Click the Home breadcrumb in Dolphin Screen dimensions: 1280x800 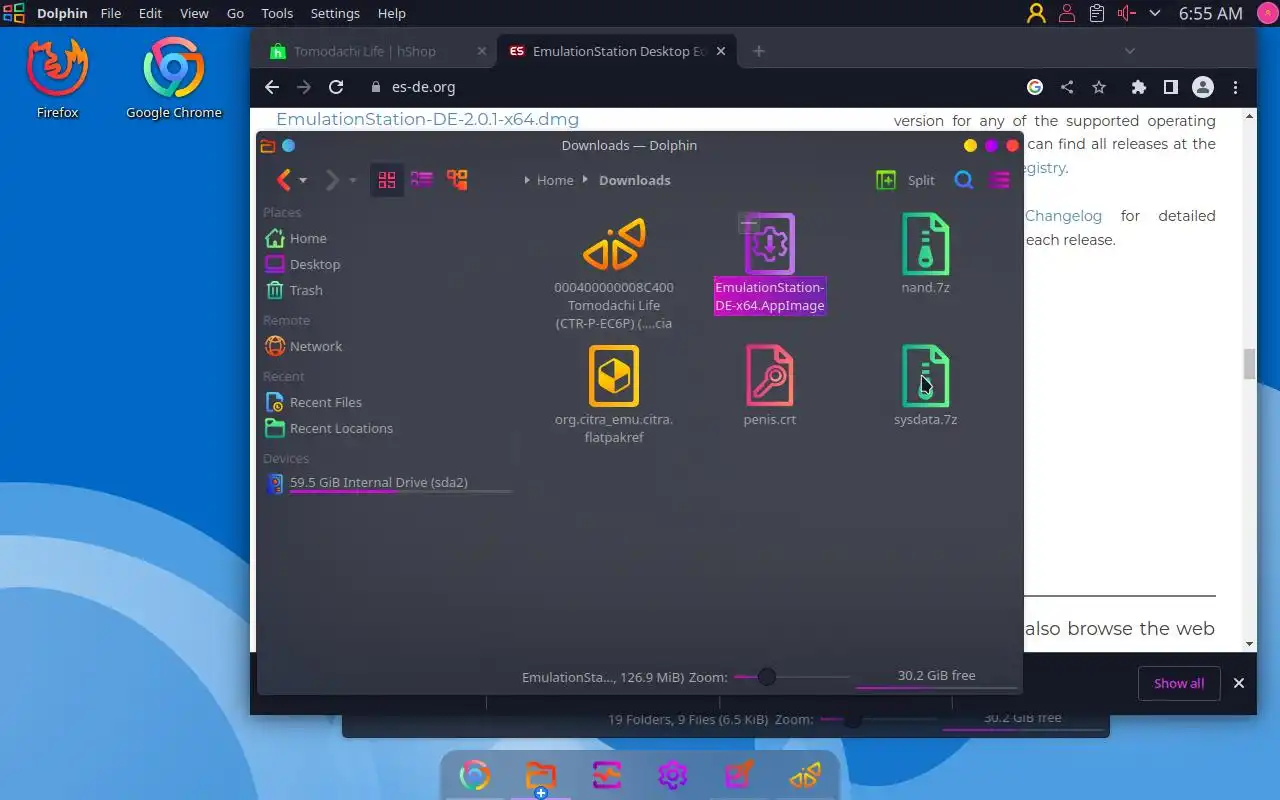pos(555,180)
